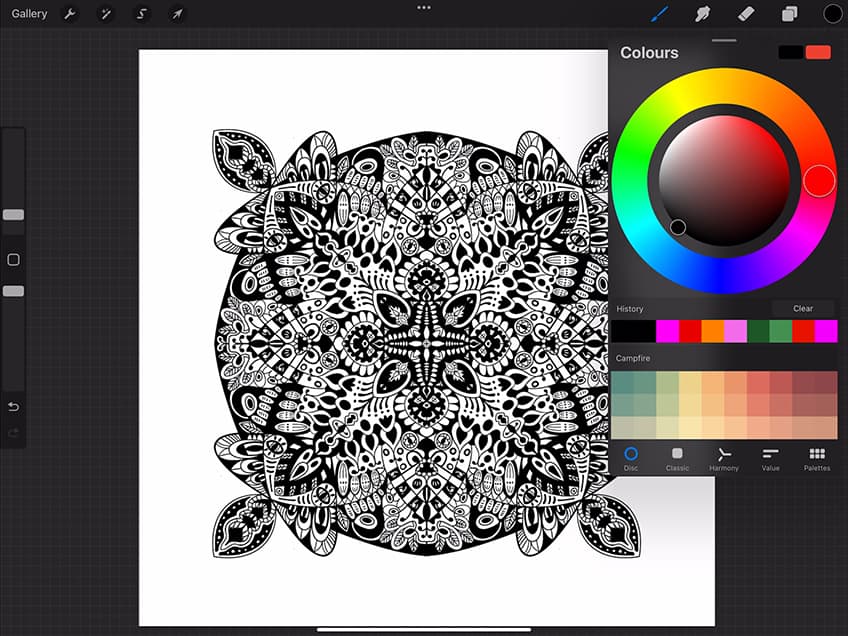The image size is (848, 636).
Task: Open the Gallery
Action: pyautogui.click(x=29, y=14)
